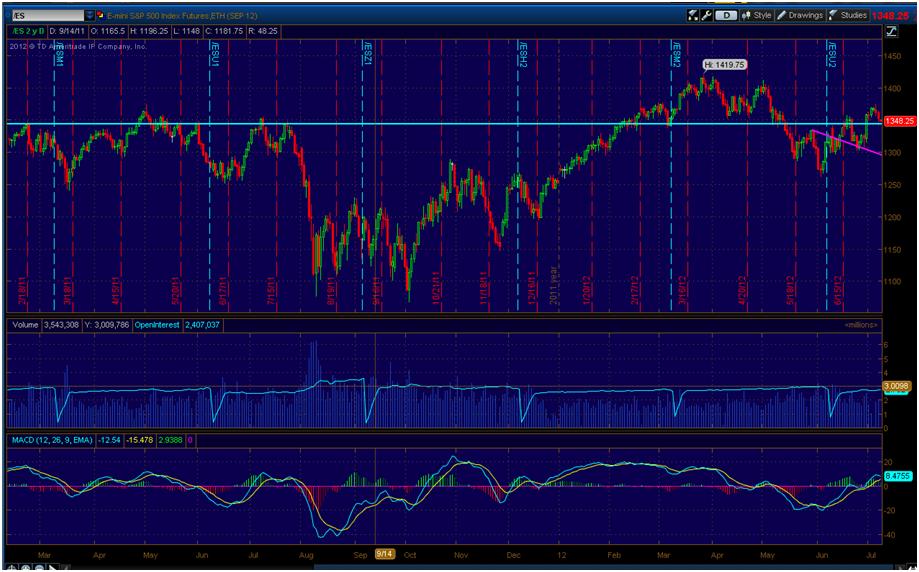The width and height of the screenshot is (919, 572).
Task: Click the Hi: 1419.75 price bubble
Action: click(724, 65)
